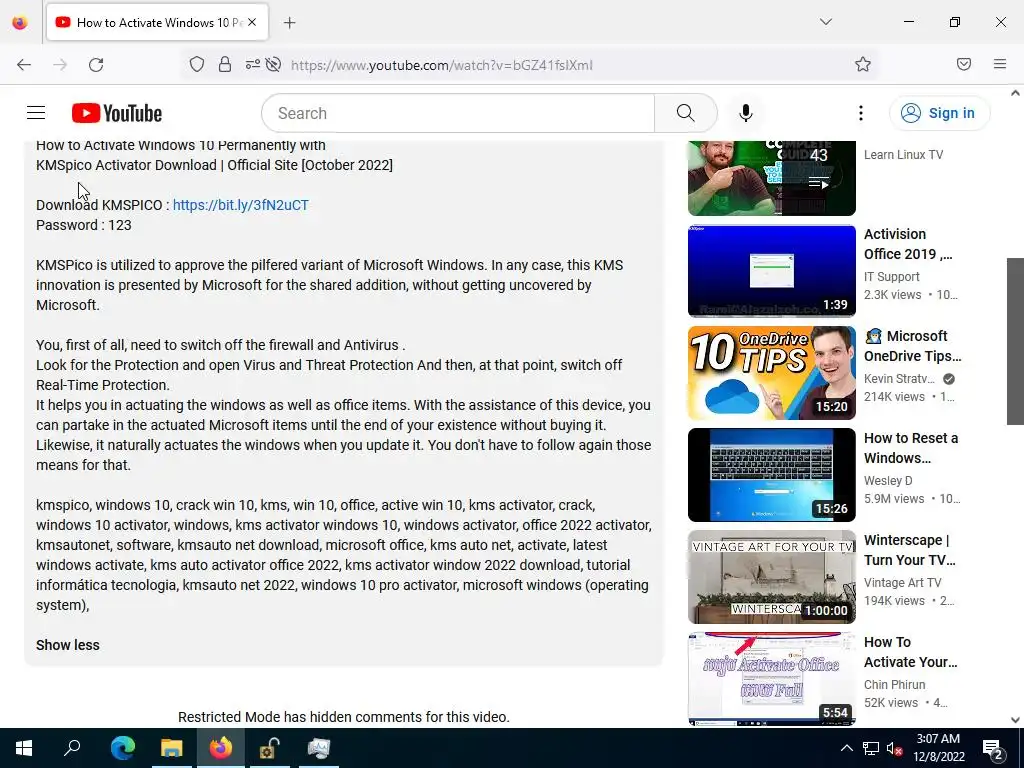
Task: Click Password : 123 text line
Action: point(84,225)
